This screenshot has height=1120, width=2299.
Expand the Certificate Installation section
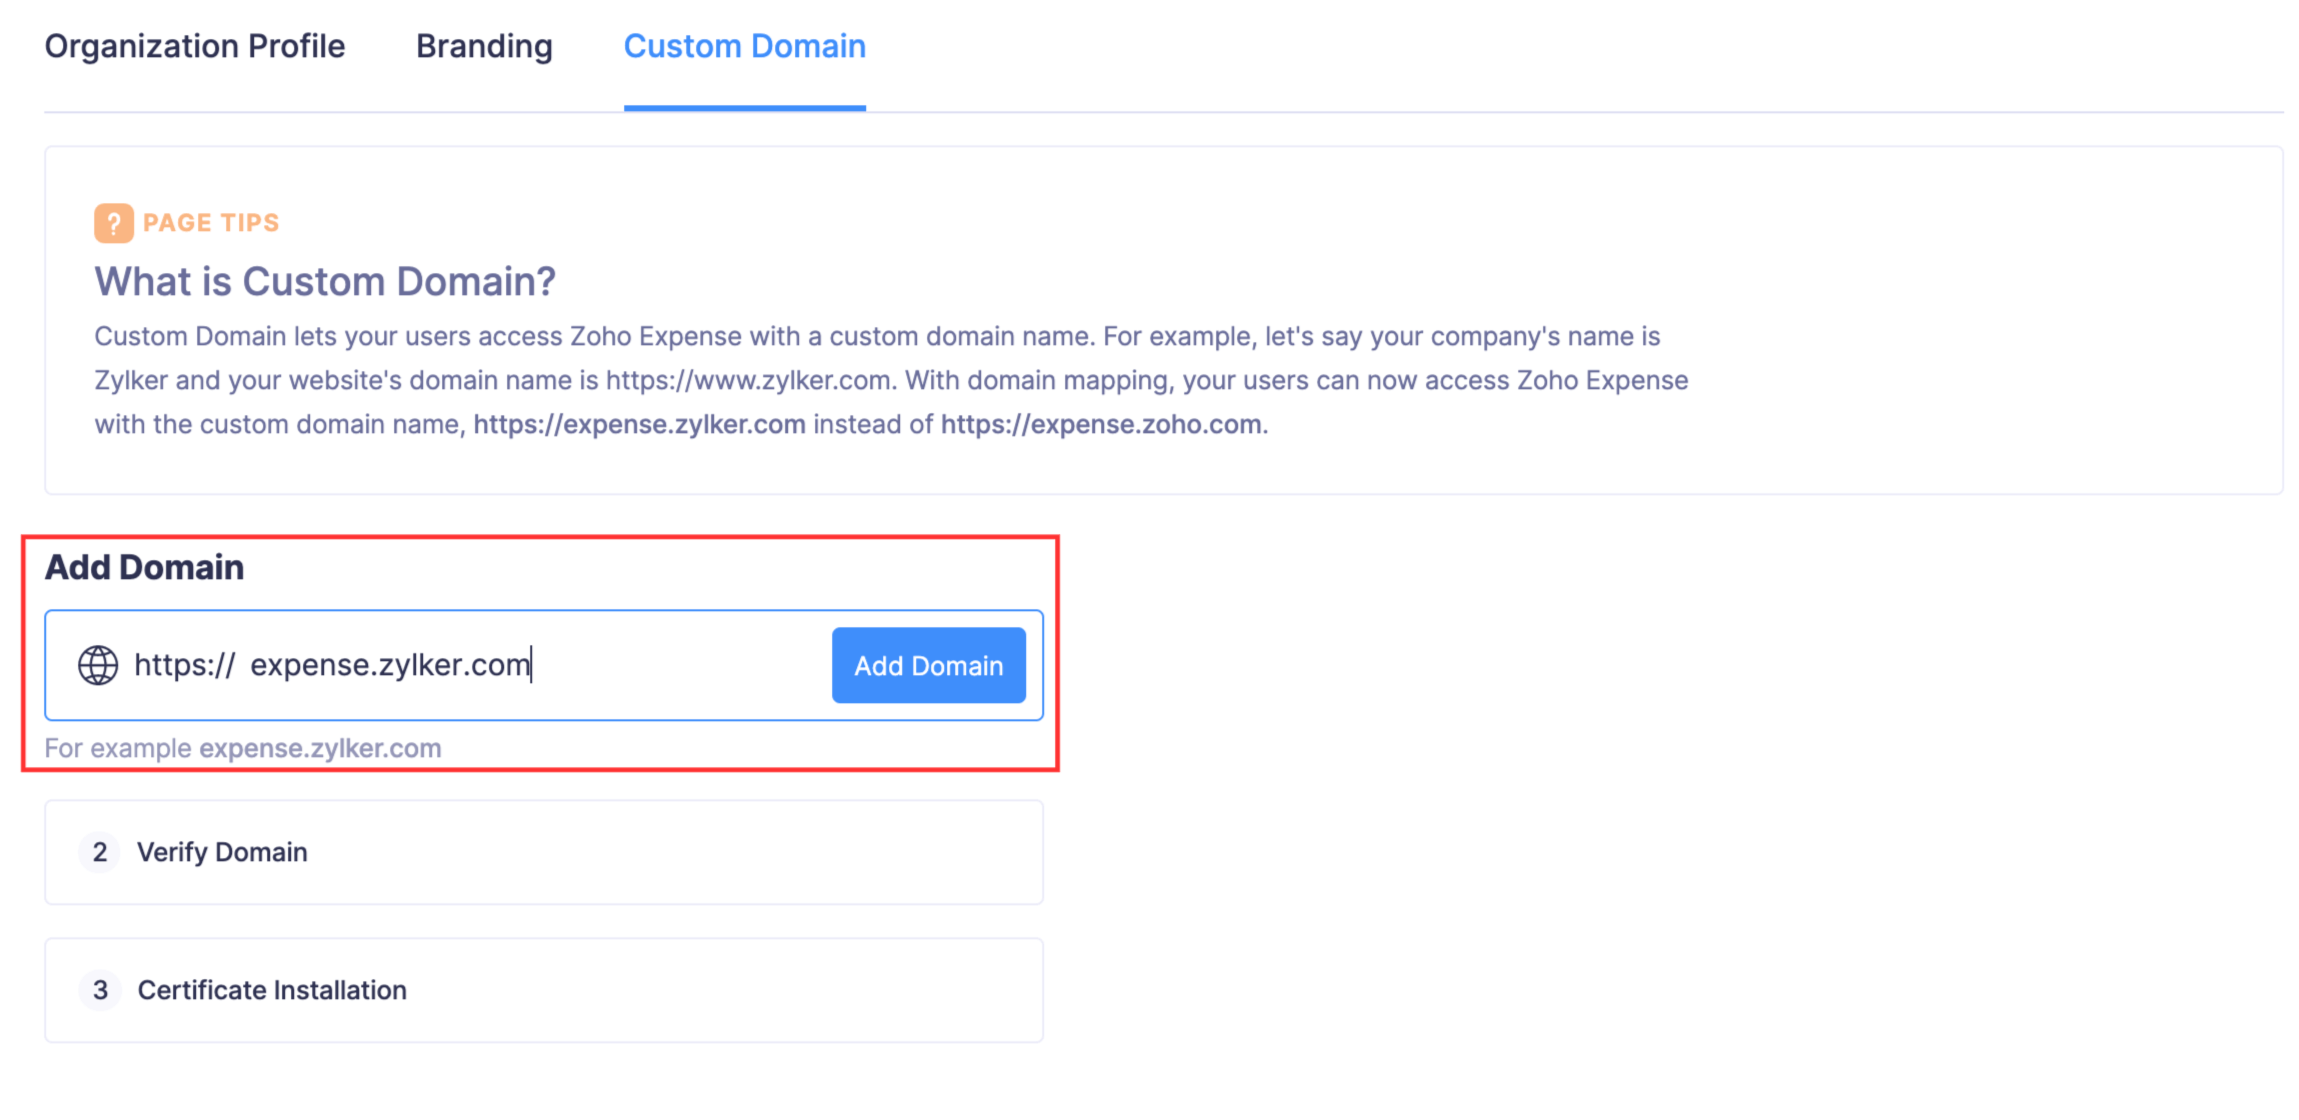[543, 991]
